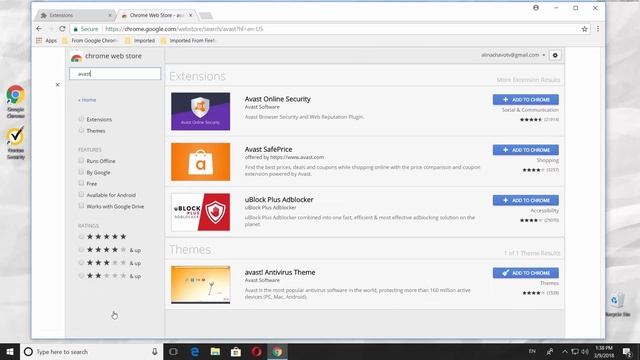Image resolution: width=640 pixels, height=360 pixels.
Task: Select the four stars & up rating
Action: point(81,249)
